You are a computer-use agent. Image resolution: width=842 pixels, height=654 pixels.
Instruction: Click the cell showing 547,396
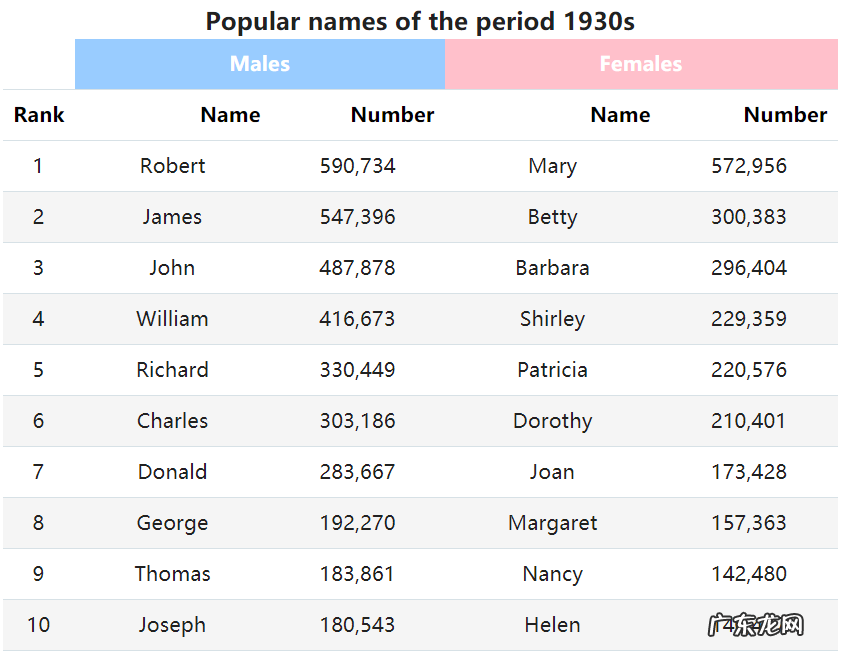(x=358, y=217)
